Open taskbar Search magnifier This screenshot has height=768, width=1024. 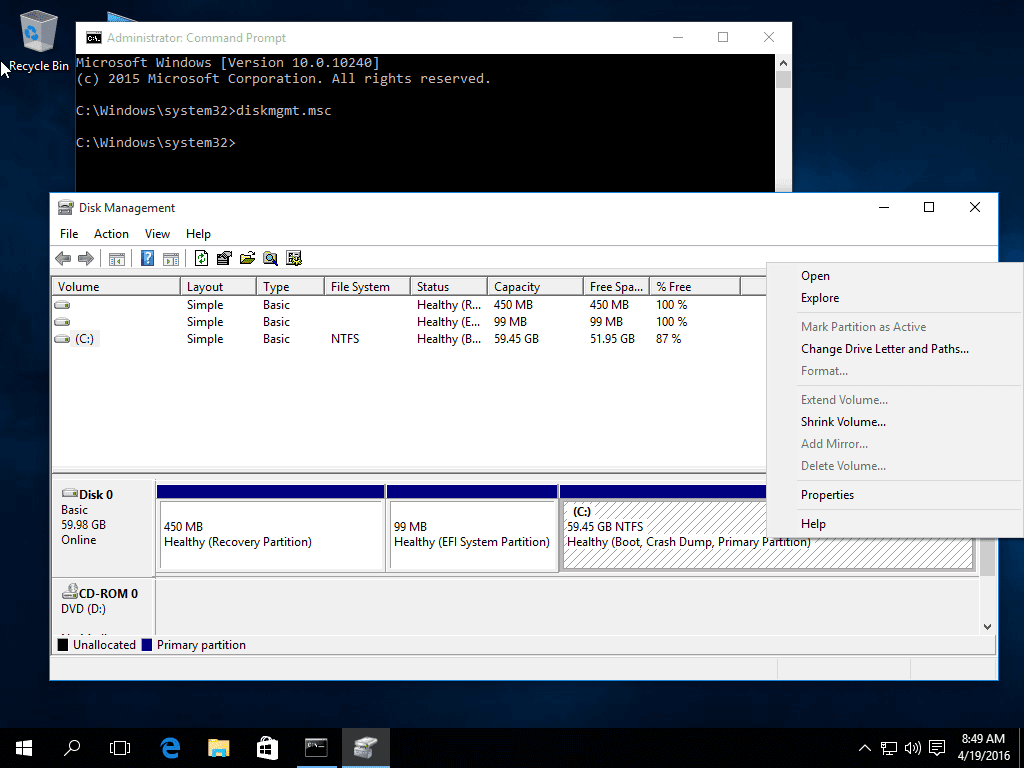(x=72, y=748)
